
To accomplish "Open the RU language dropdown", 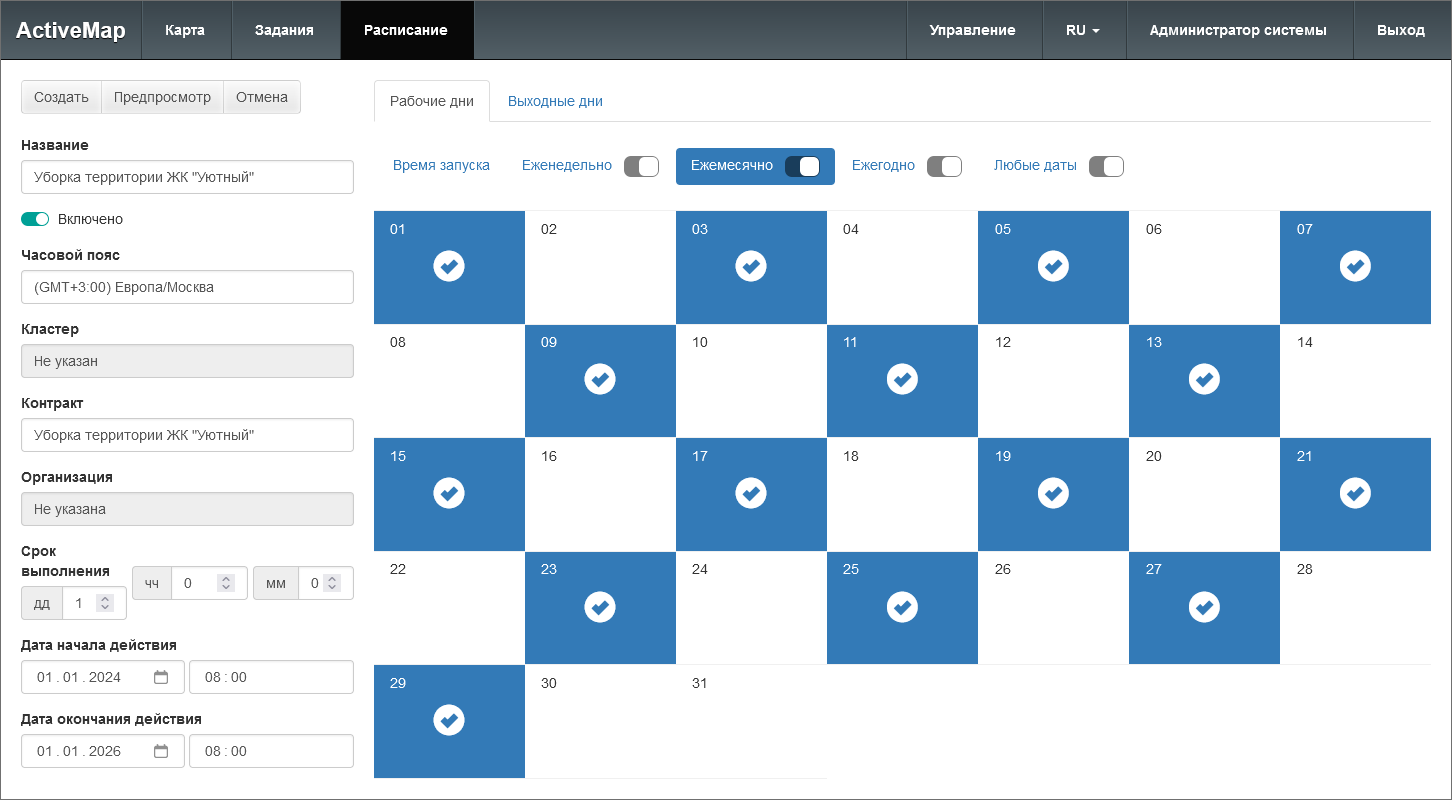I will click(1083, 30).
